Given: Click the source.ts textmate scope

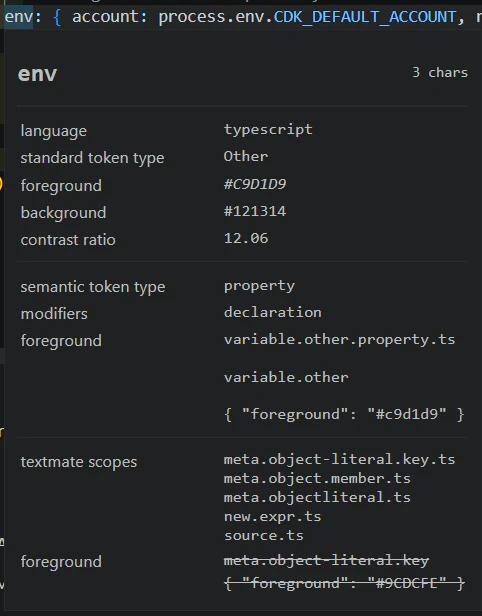Looking at the screenshot, I should point(264,536).
